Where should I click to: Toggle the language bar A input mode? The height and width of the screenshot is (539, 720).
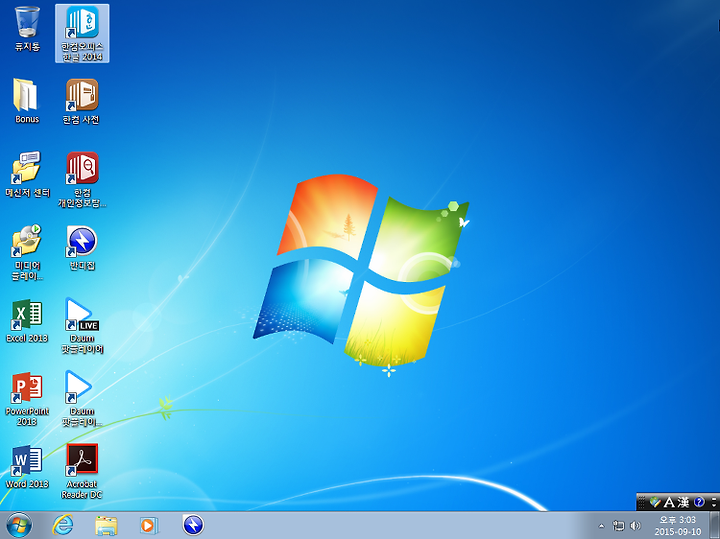pos(669,502)
